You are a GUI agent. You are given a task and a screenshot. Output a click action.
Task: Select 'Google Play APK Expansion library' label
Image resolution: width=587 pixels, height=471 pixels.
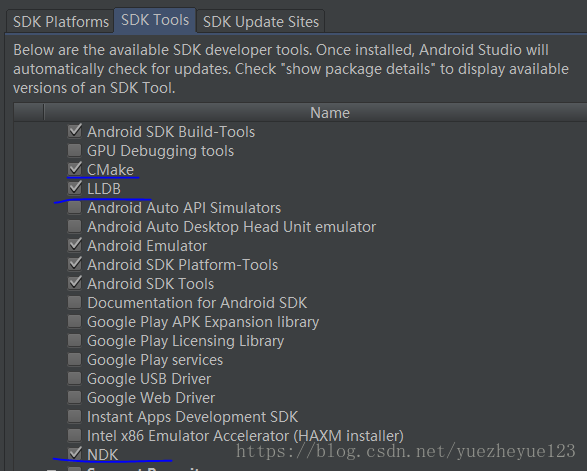pos(203,322)
